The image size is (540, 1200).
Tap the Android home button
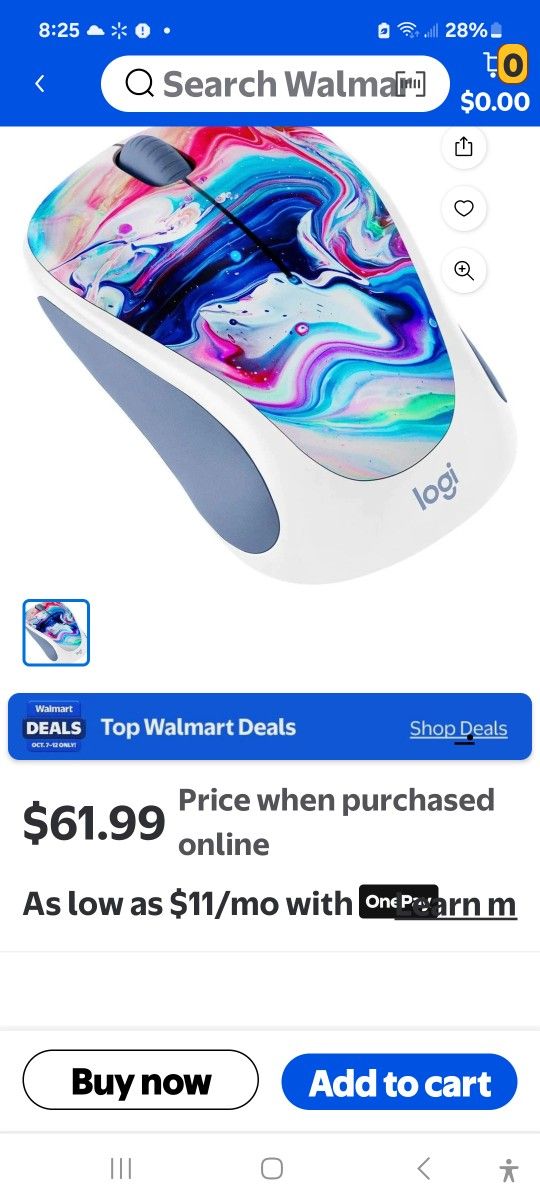point(271,1168)
